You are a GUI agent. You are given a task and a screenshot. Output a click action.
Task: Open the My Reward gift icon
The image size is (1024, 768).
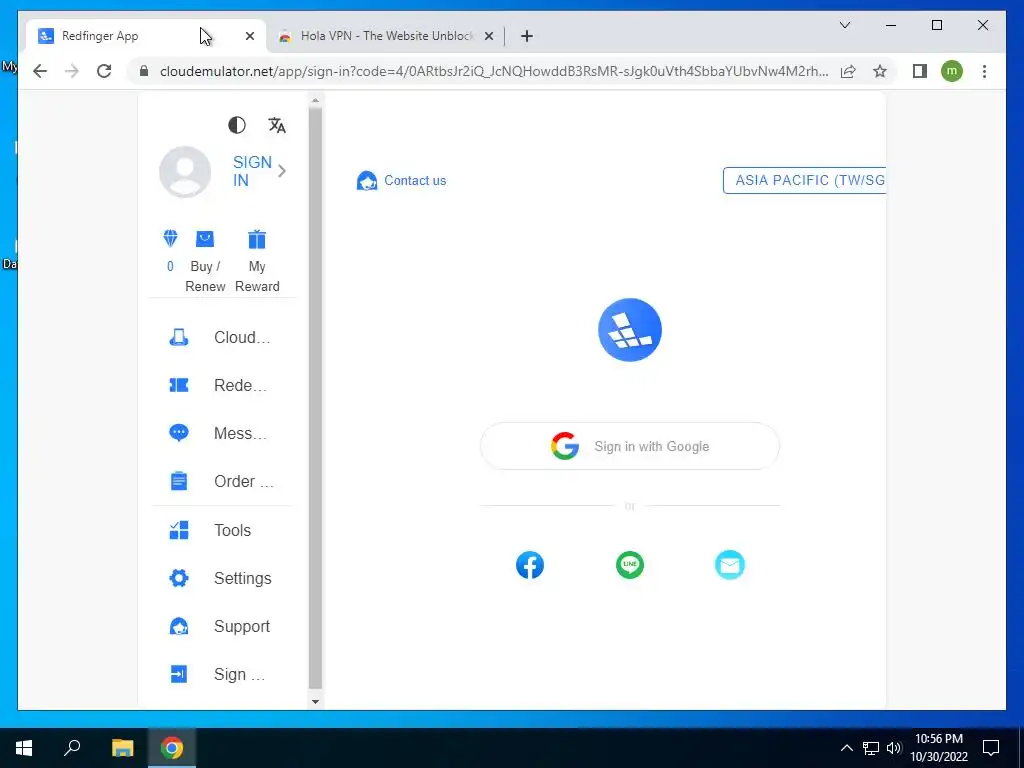257,239
